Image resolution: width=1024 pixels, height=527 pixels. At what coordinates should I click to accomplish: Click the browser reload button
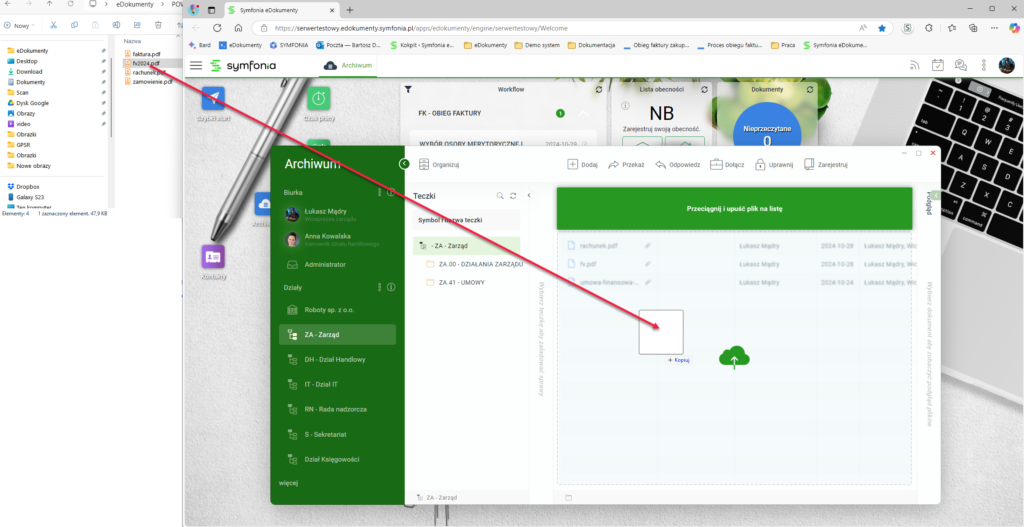(217, 28)
